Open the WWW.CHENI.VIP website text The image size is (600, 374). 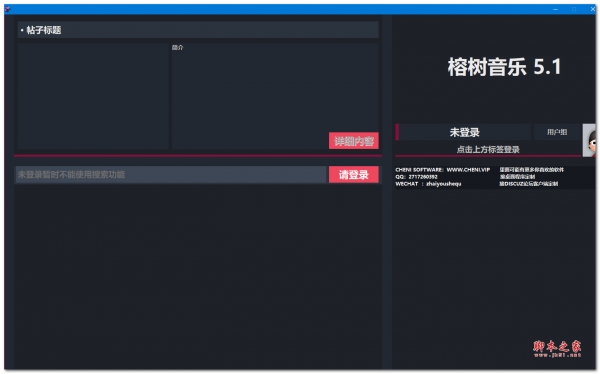click(468, 170)
